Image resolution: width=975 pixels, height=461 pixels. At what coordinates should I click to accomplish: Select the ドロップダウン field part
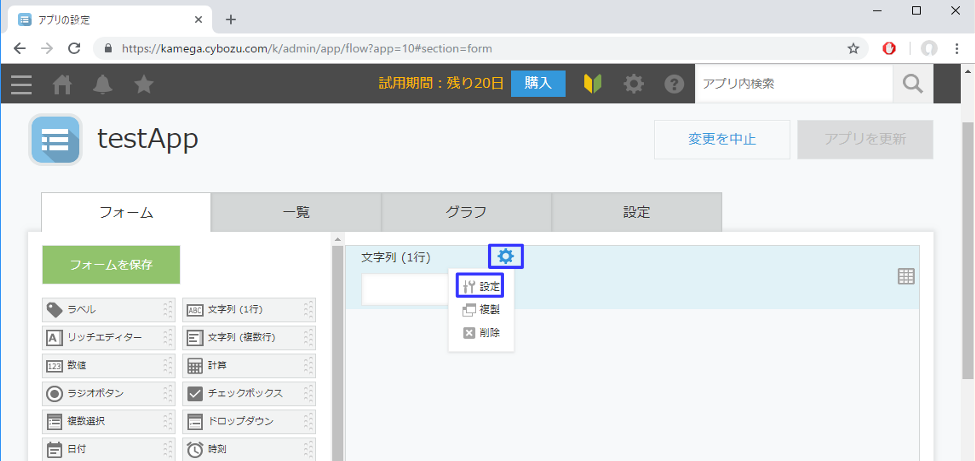249,421
